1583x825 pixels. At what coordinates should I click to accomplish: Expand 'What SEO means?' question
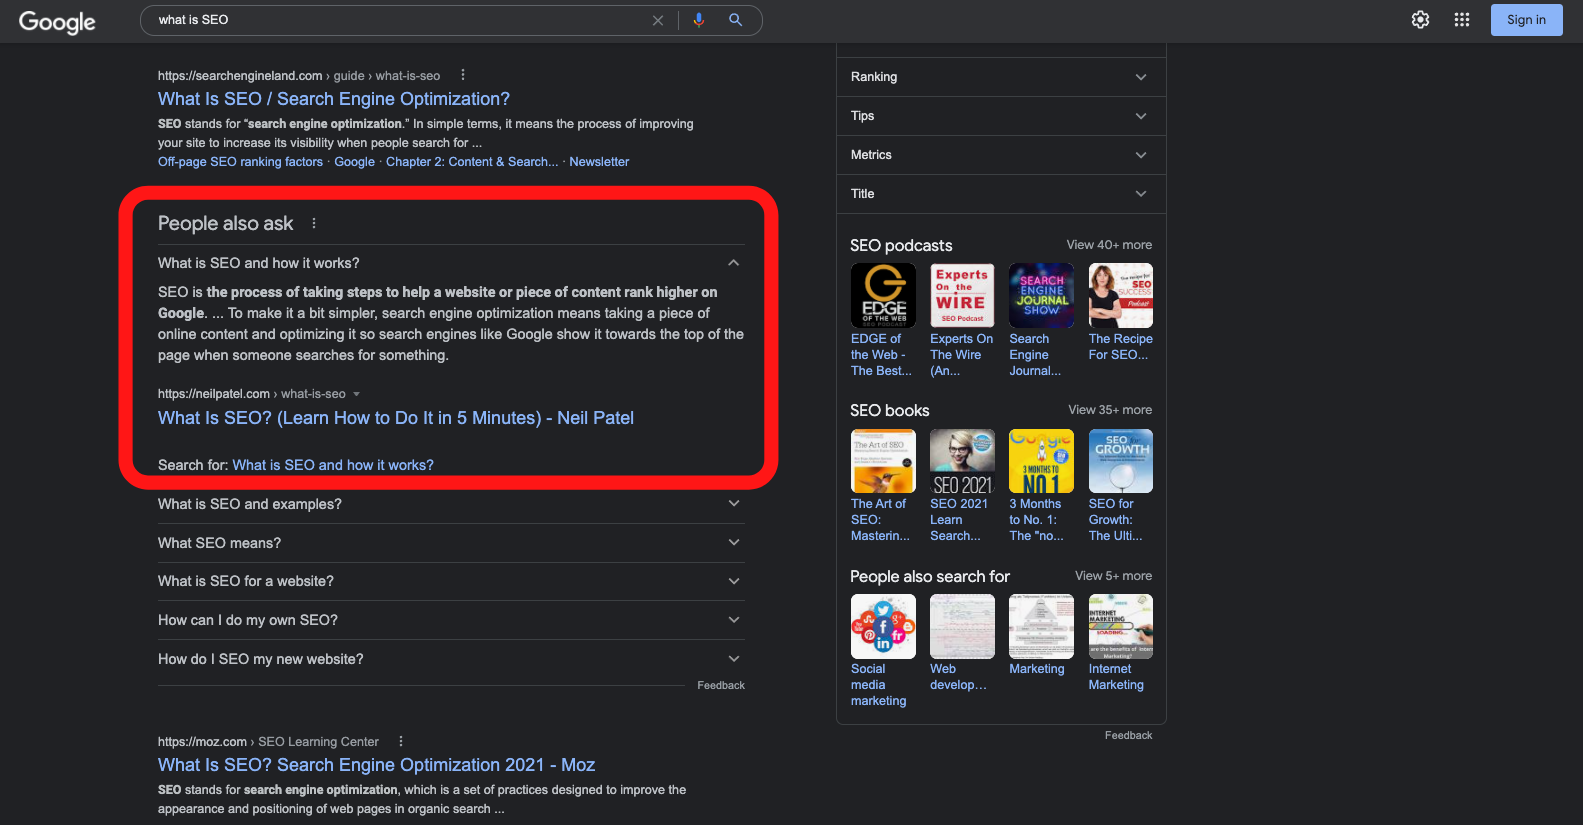[x=451, y=543]
